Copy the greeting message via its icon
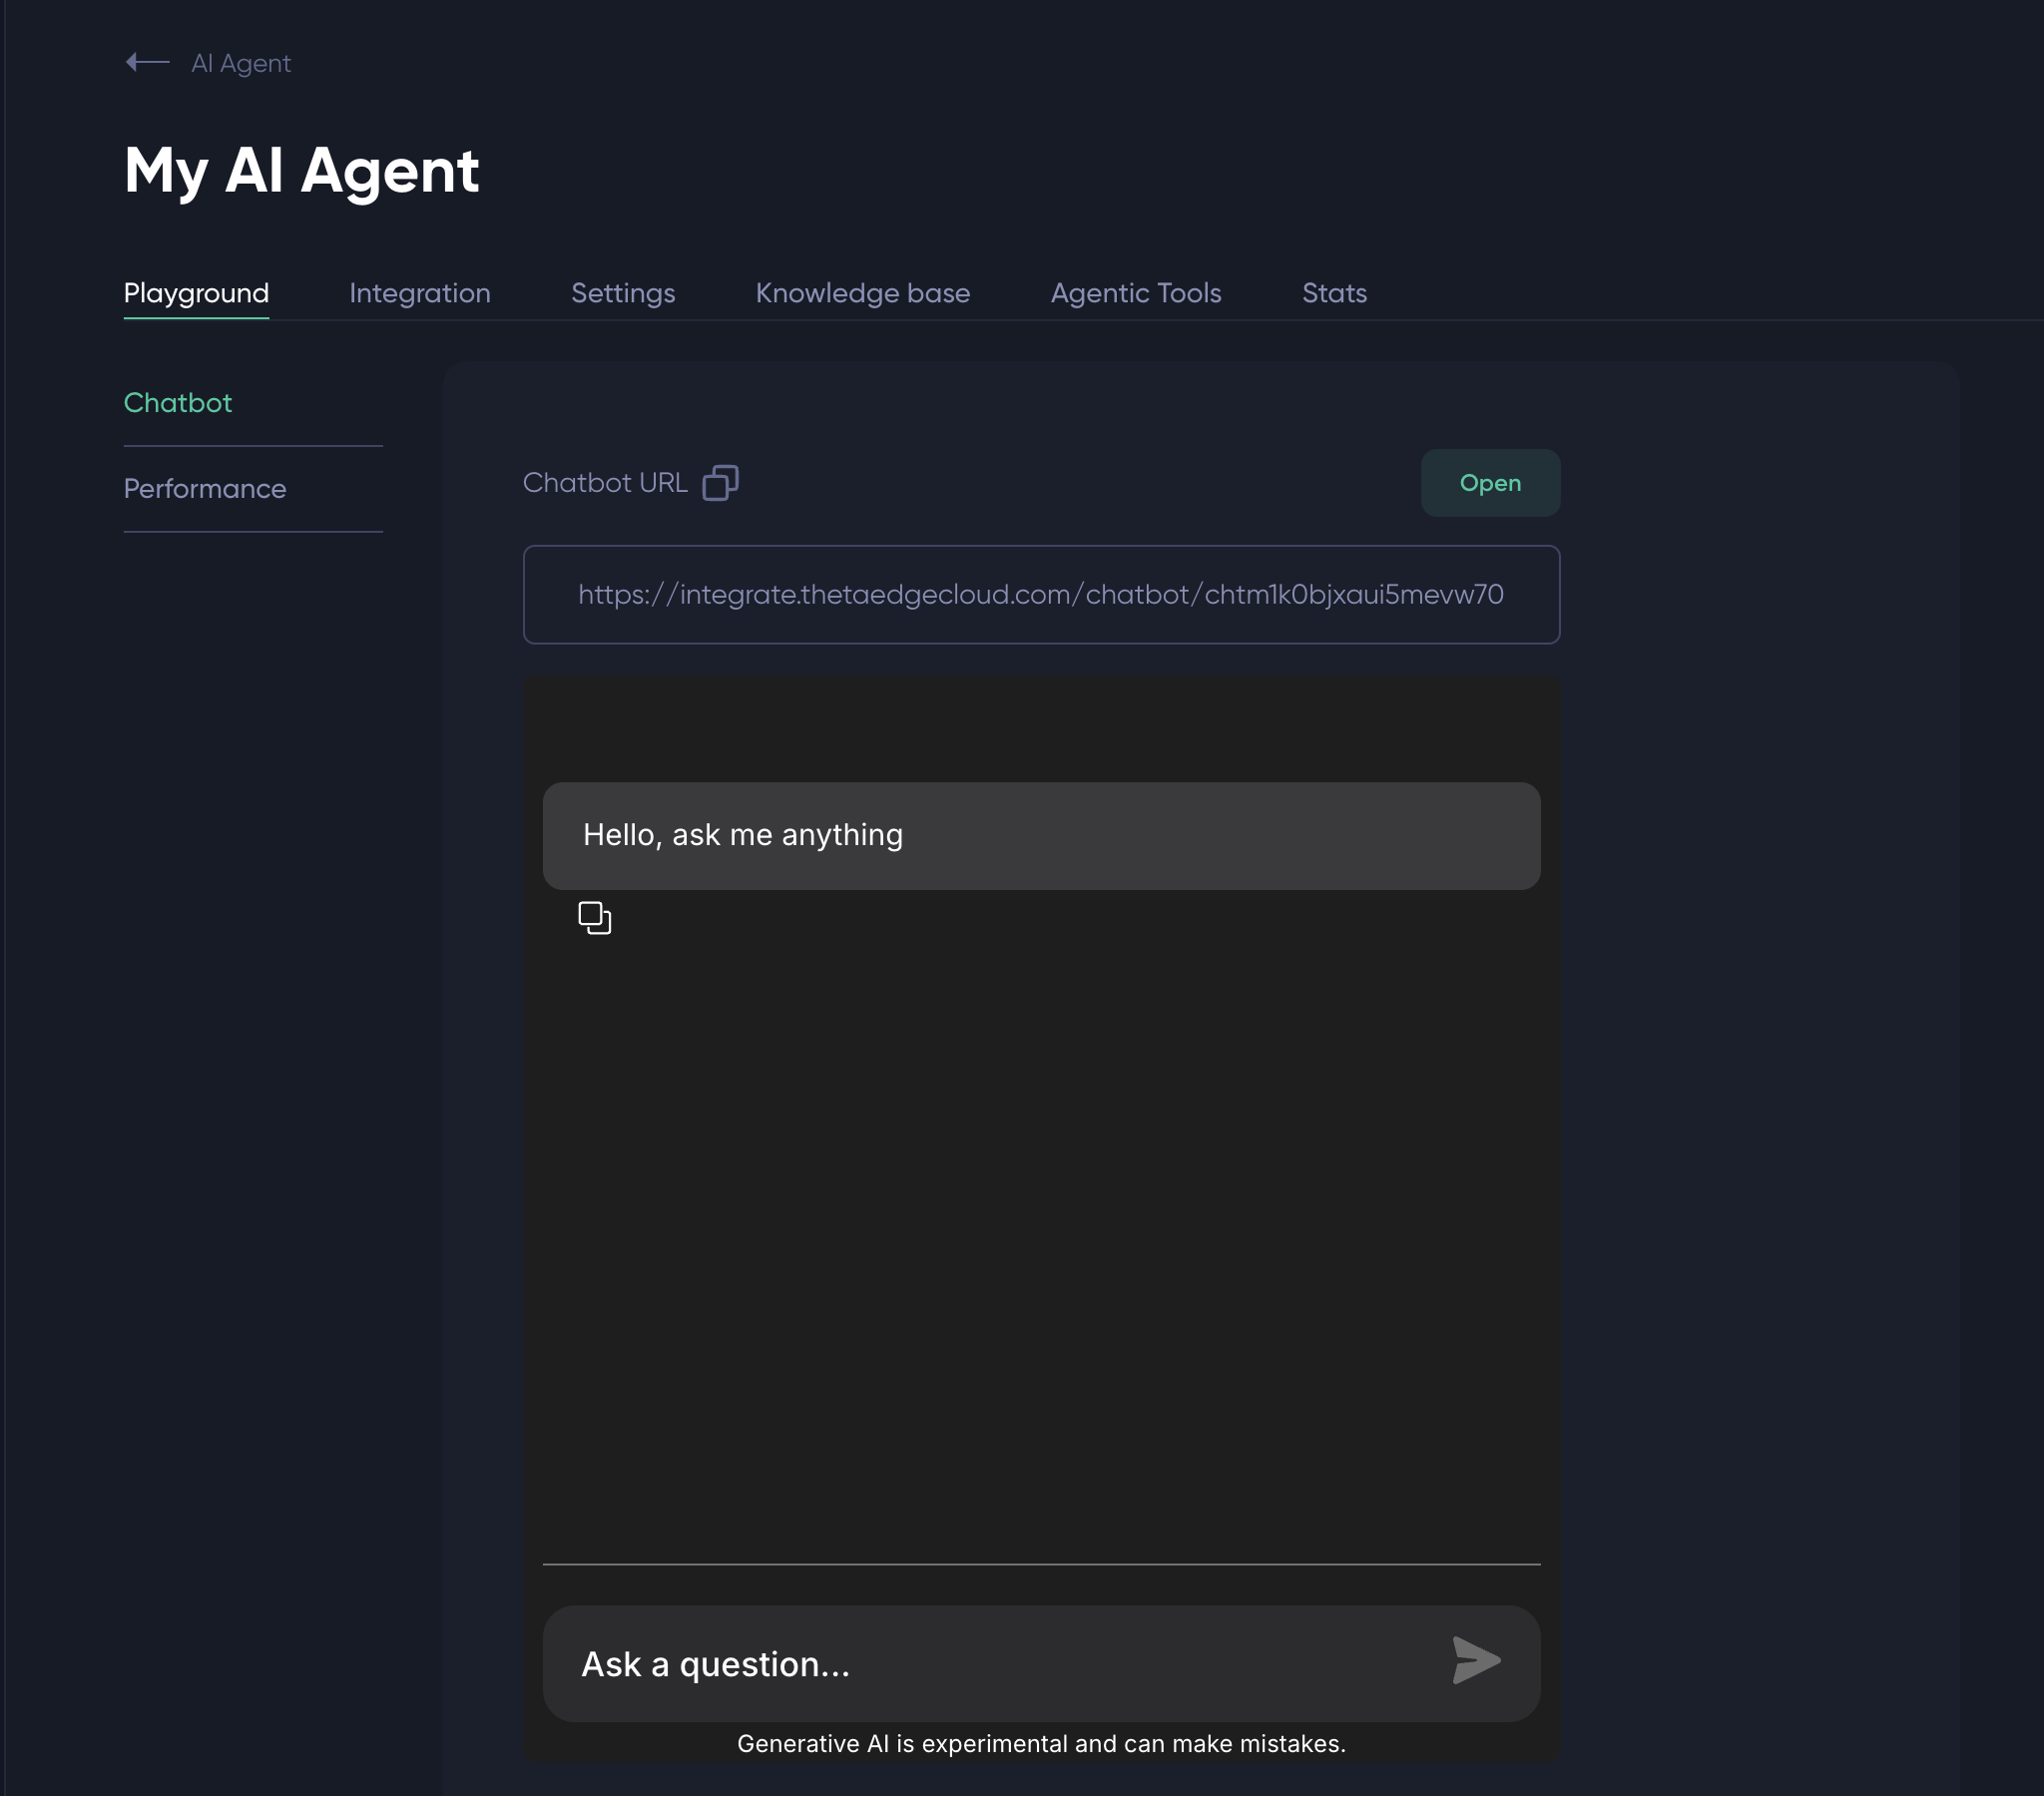2044x1796 pixels. pyautogui.click(x=594, y=918)
